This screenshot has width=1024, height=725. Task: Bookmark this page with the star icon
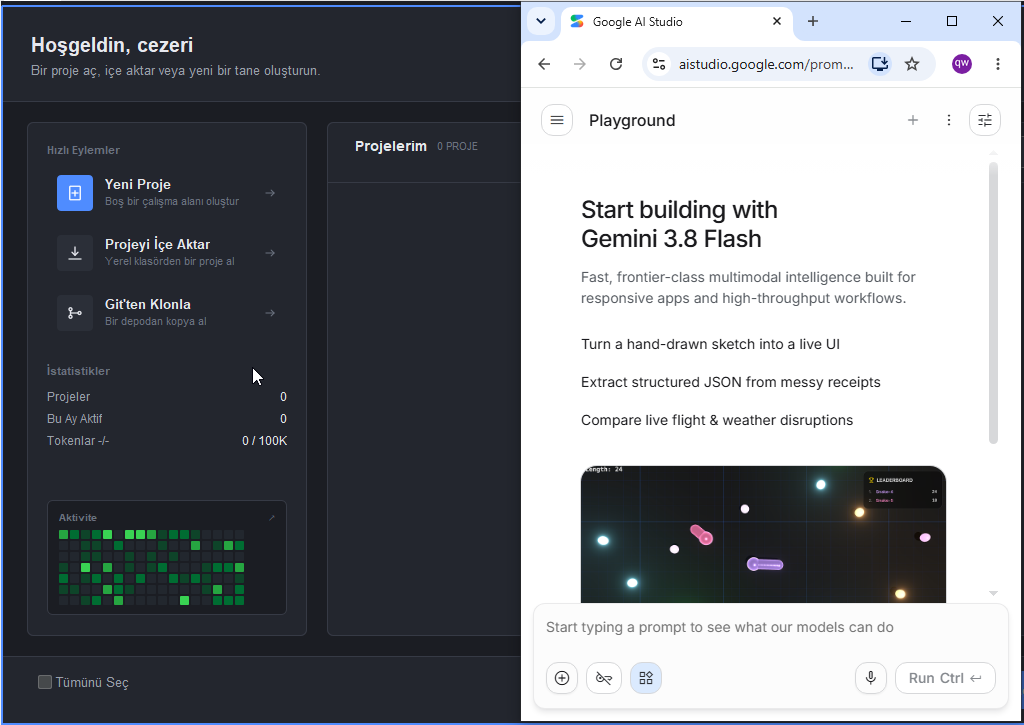coord(912,64)
